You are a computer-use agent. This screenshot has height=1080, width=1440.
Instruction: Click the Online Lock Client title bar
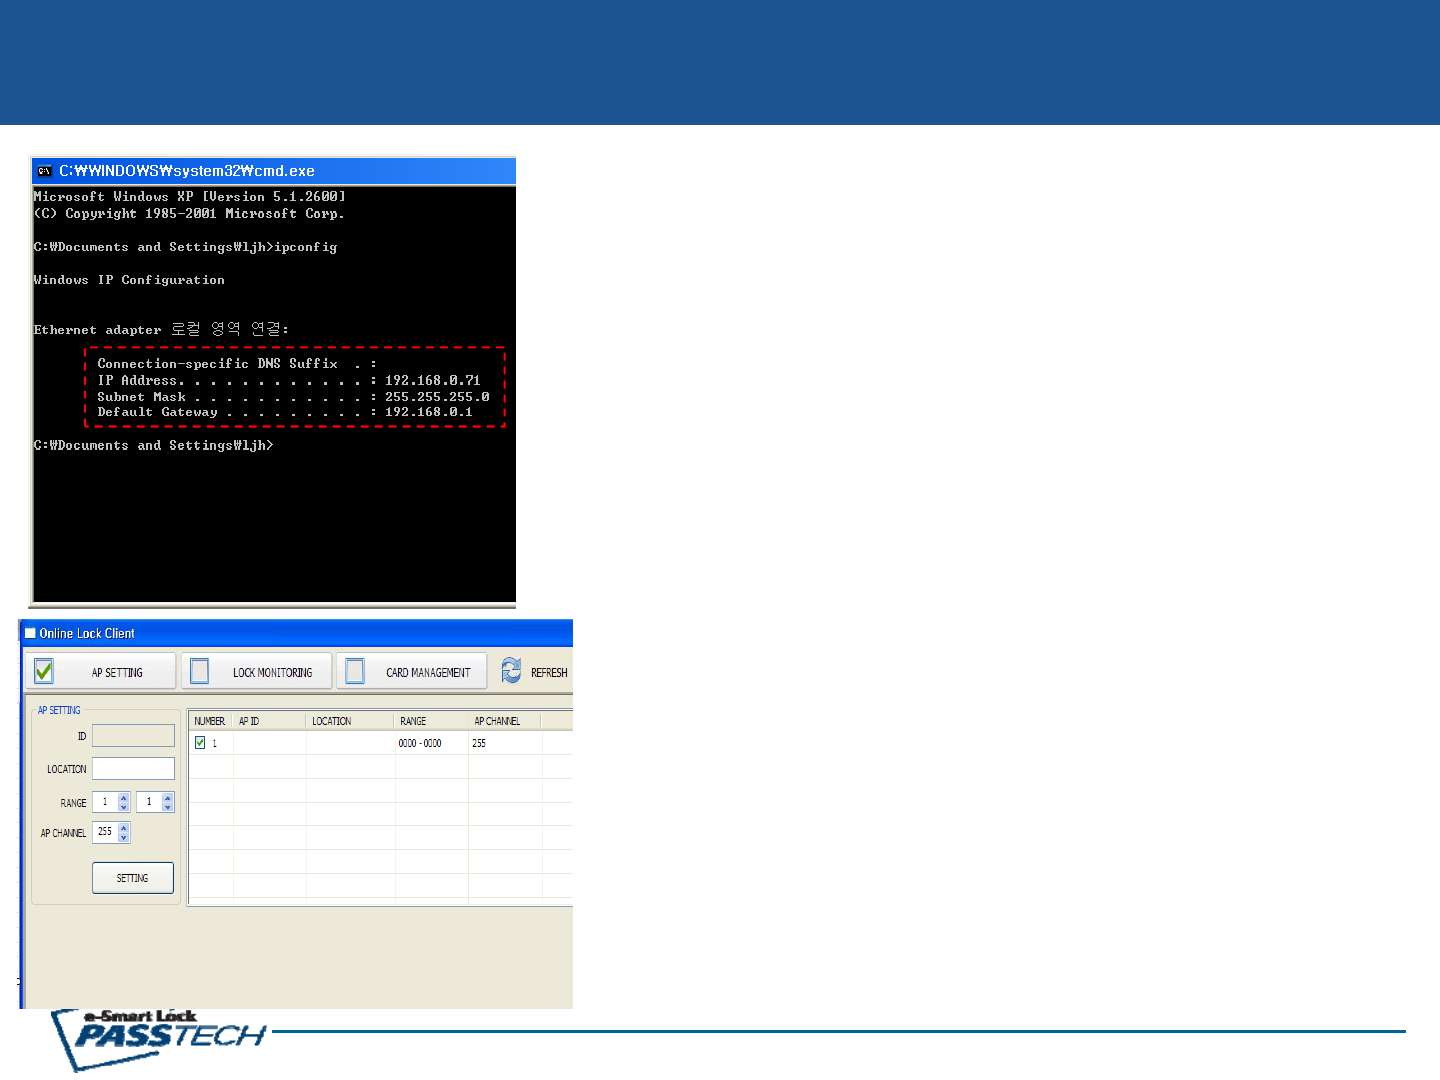pyautogui.click(x=297, y=633)
